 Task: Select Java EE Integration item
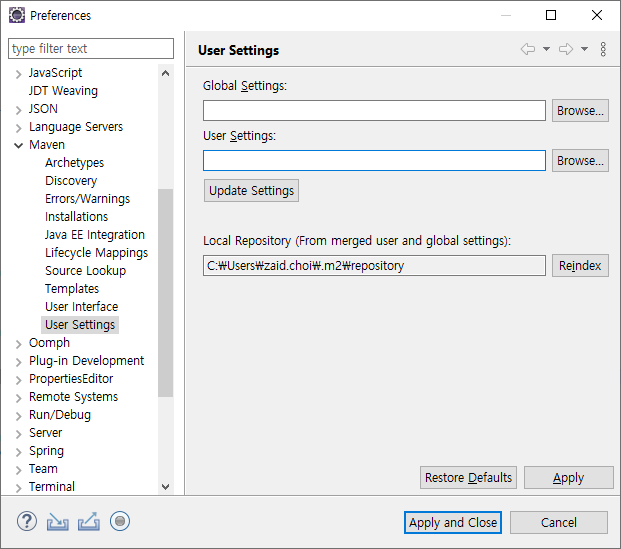pyautogui.click(x=95, y=235)
